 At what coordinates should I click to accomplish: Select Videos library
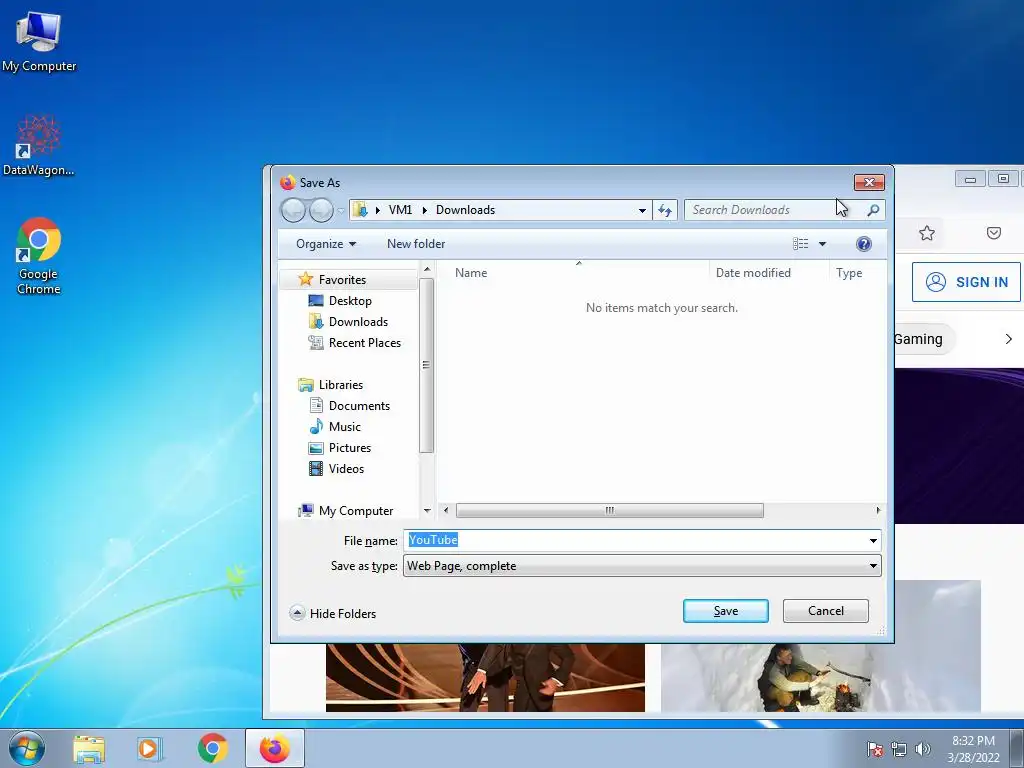346,468
